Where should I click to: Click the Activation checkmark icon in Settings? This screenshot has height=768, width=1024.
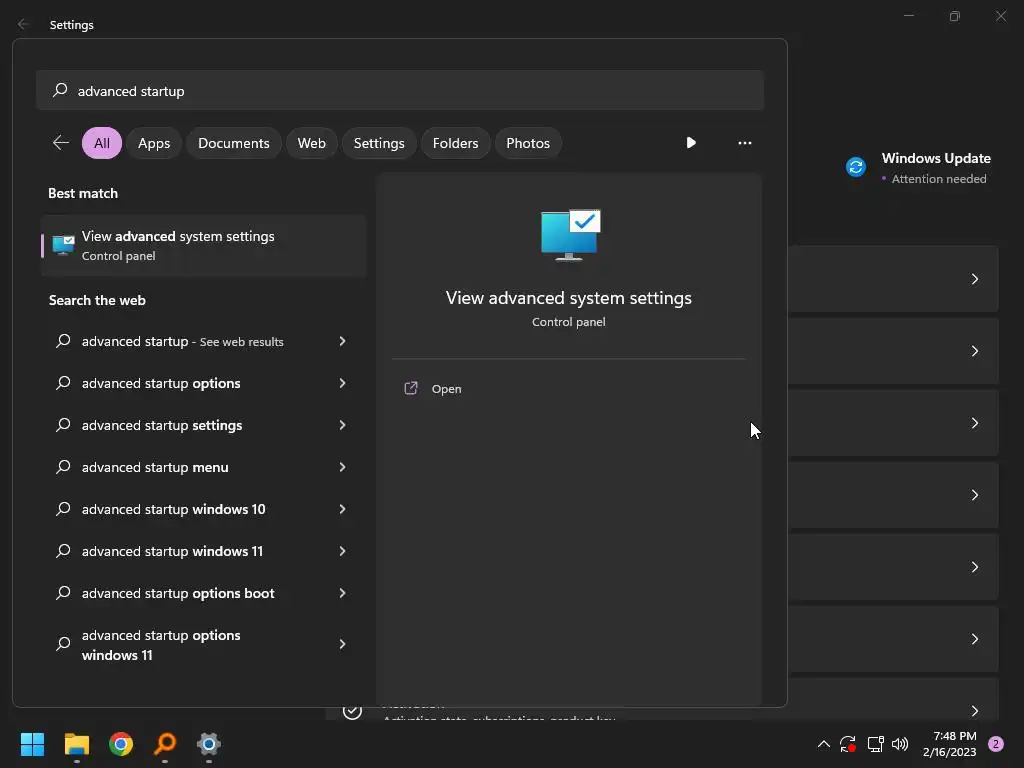coord(352,711)
